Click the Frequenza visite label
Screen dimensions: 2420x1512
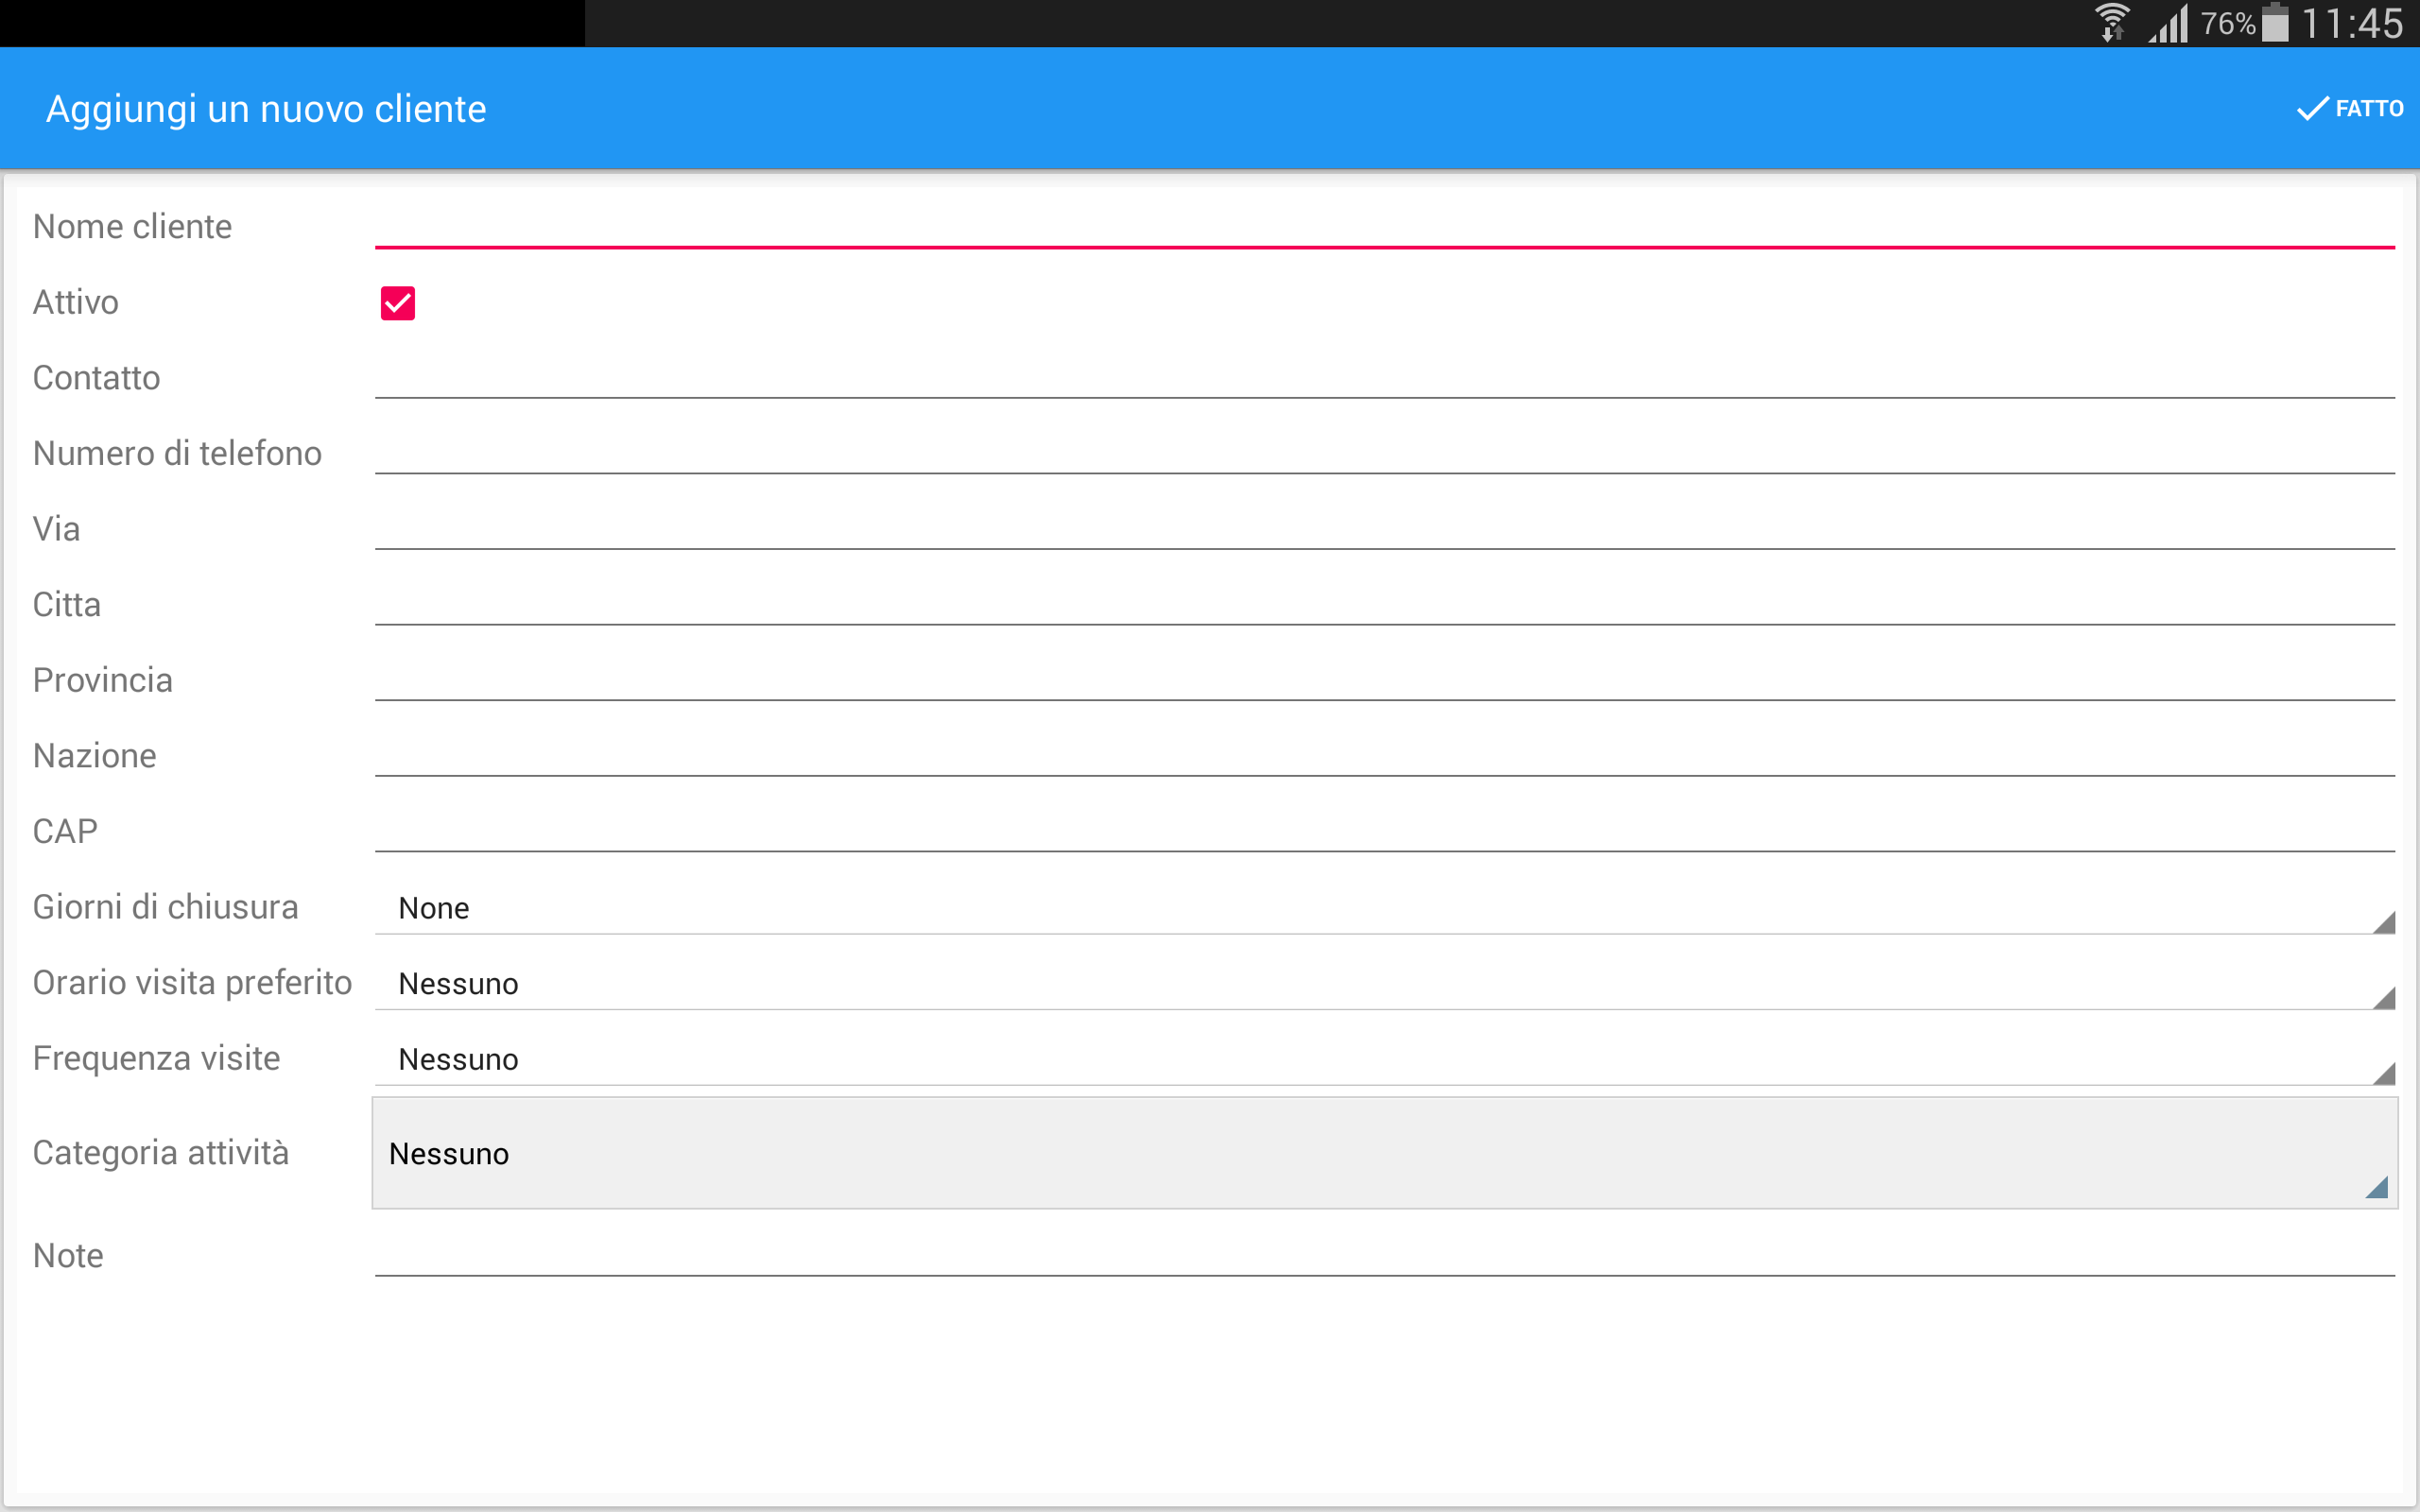(x=157, y=1058)
